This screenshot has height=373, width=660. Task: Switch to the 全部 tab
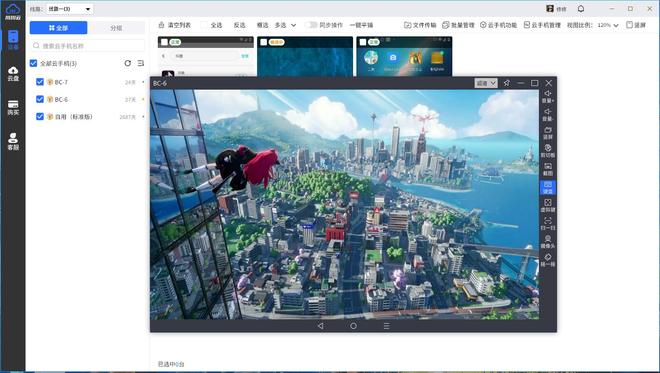pyautogui.click(x=58, y=28)
